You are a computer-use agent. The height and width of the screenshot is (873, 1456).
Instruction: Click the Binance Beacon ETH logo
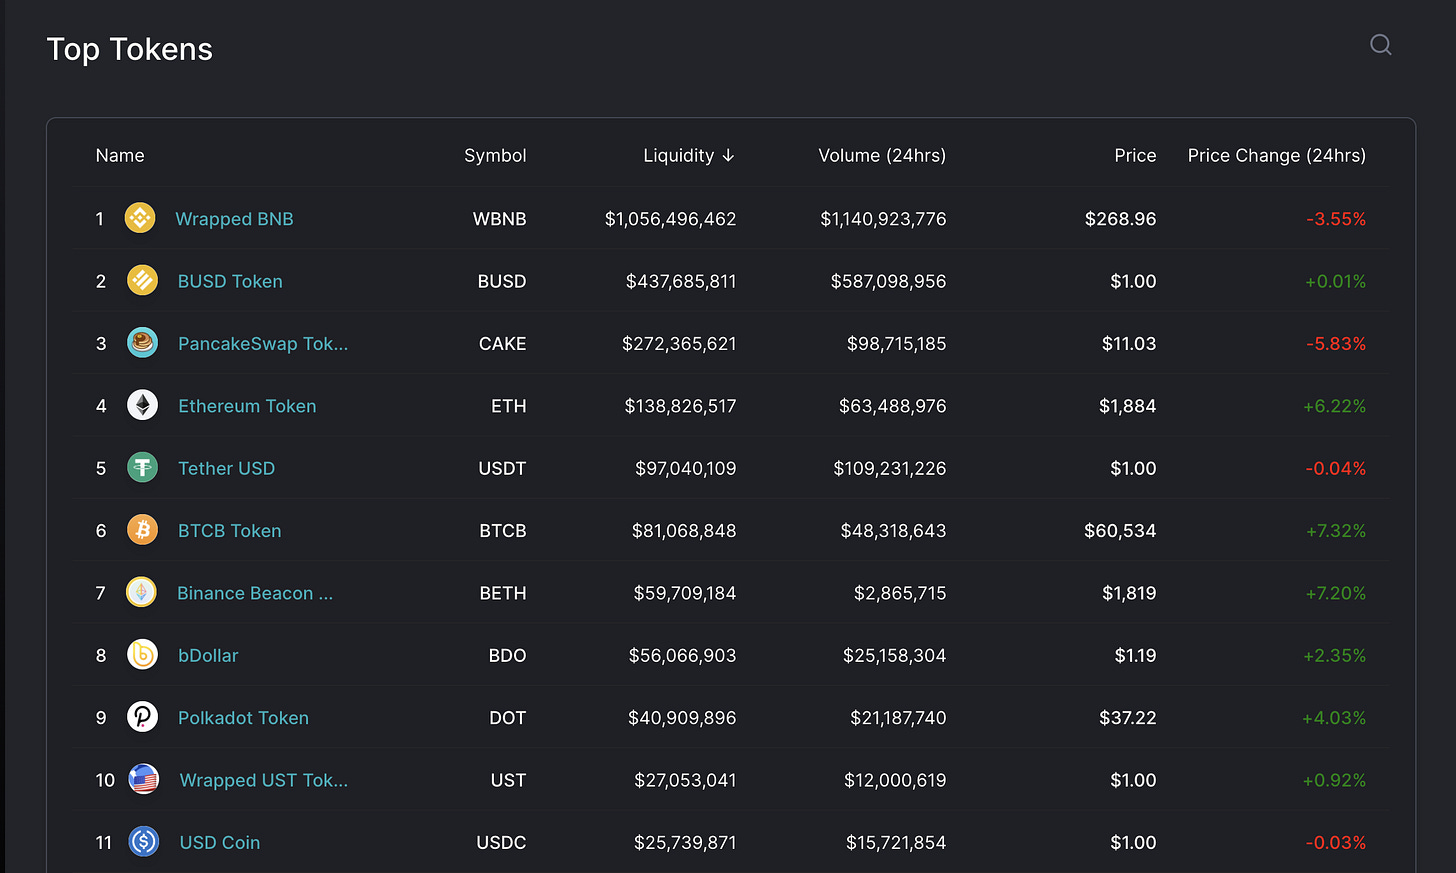141,592
